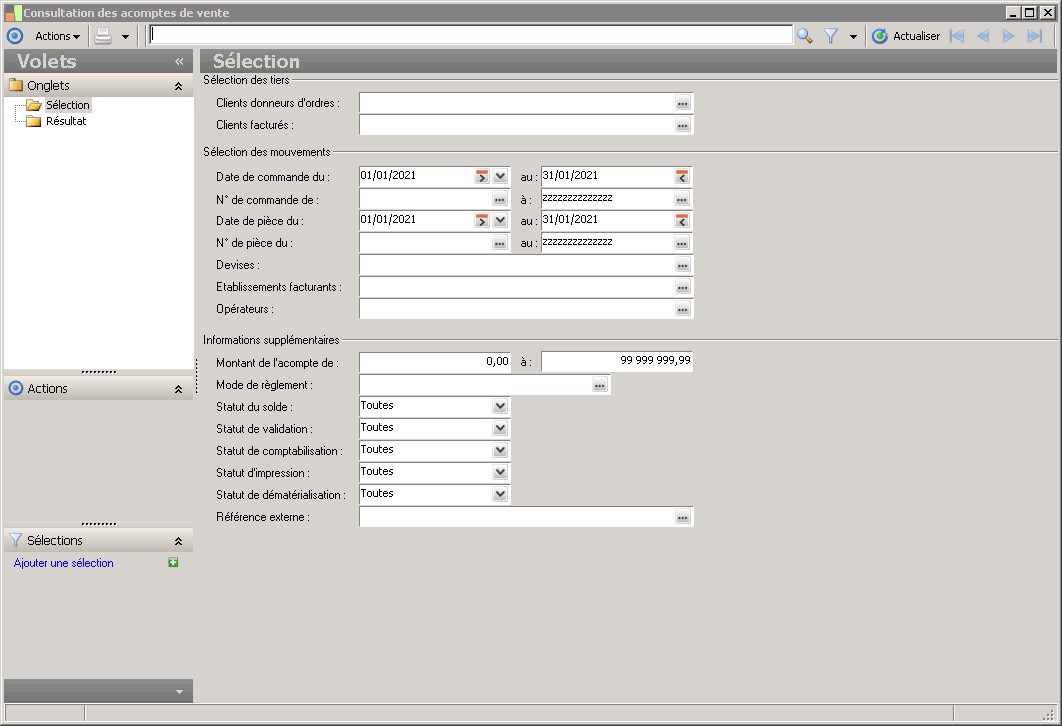Go to previous record arrow icon
1062x726 pixels.
click(x=983, y=36)
